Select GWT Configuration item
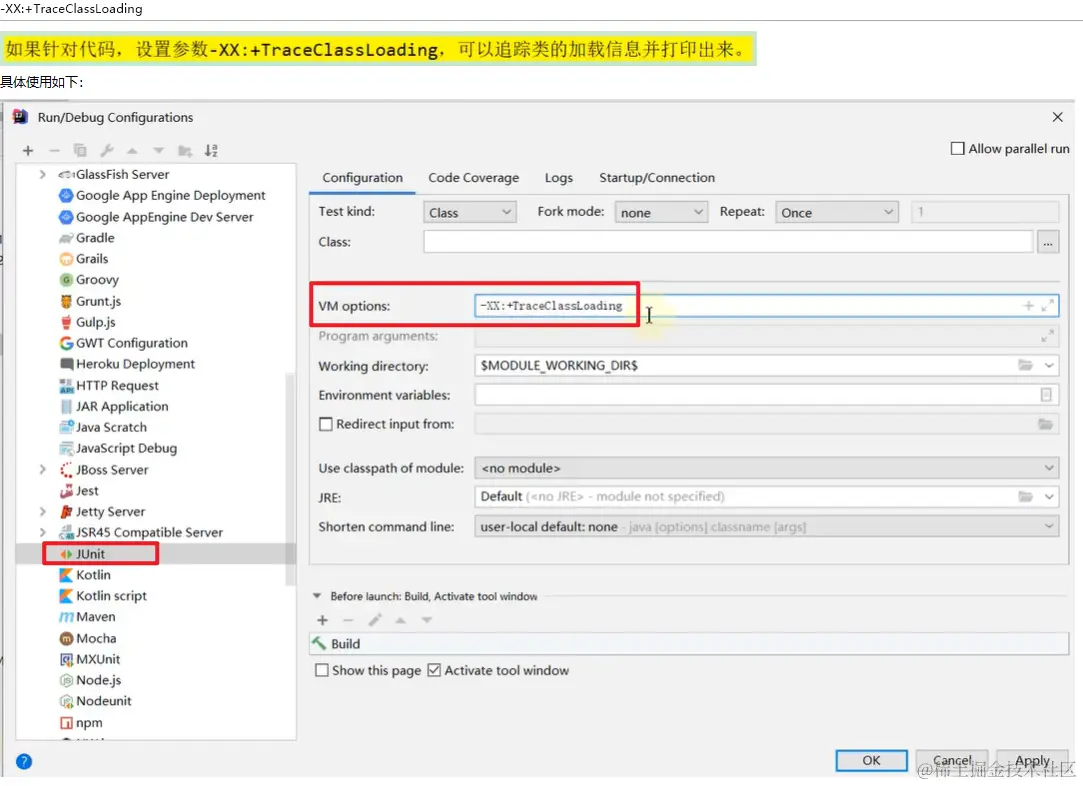1083x786 pixels. (132, 343)
